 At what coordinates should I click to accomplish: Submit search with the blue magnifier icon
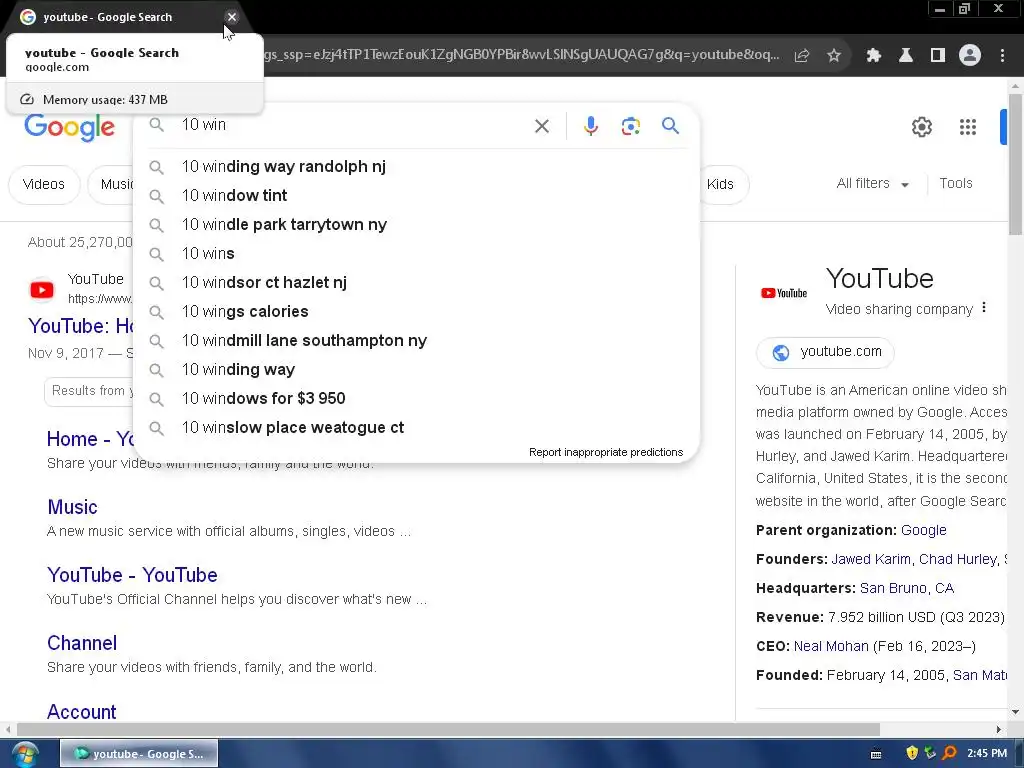click(x=670, y=125)
